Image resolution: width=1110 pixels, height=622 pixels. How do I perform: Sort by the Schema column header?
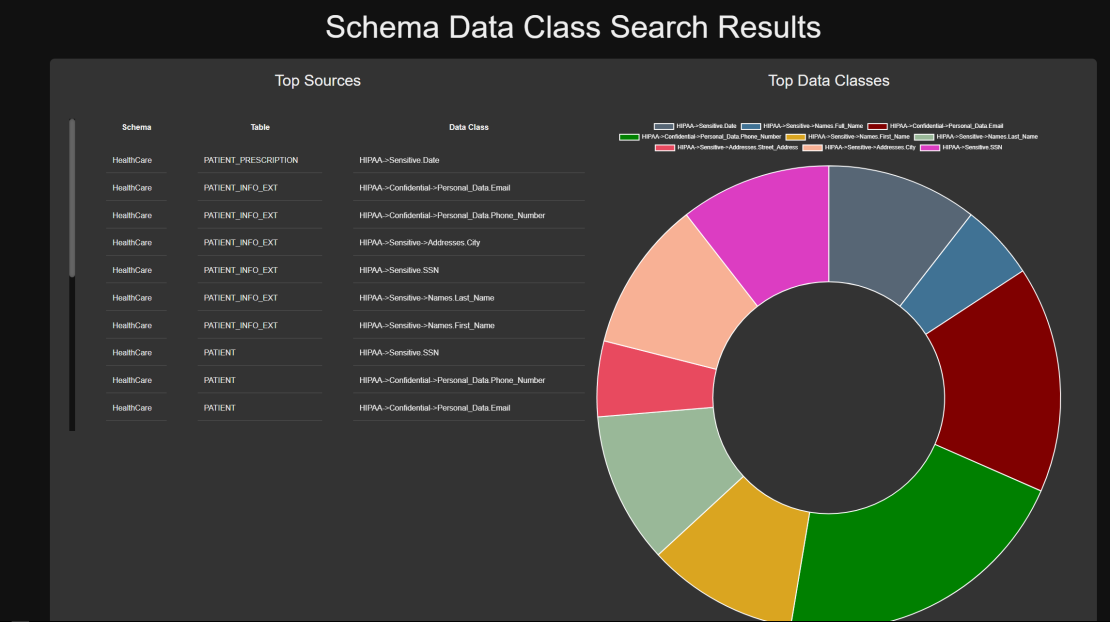coord(136,127)
